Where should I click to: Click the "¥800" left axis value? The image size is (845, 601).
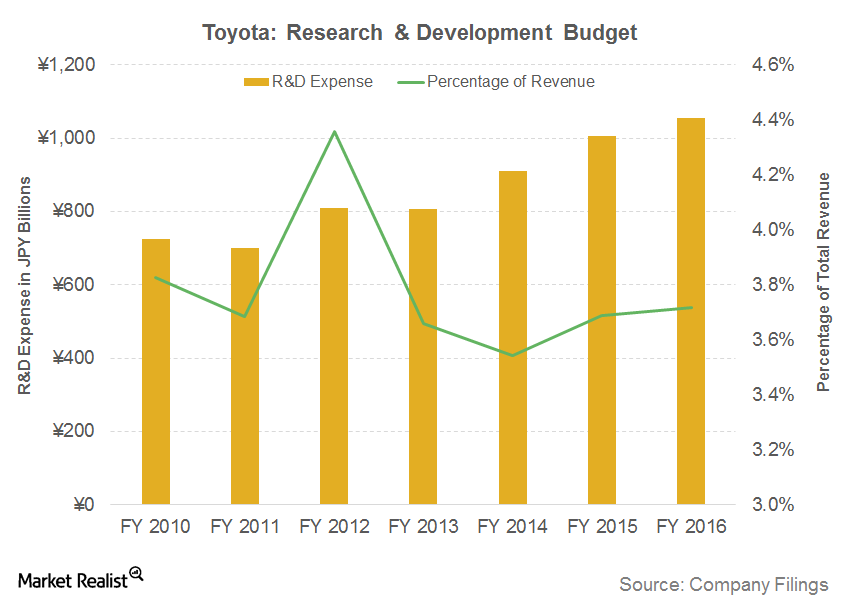tap(73, 211)
